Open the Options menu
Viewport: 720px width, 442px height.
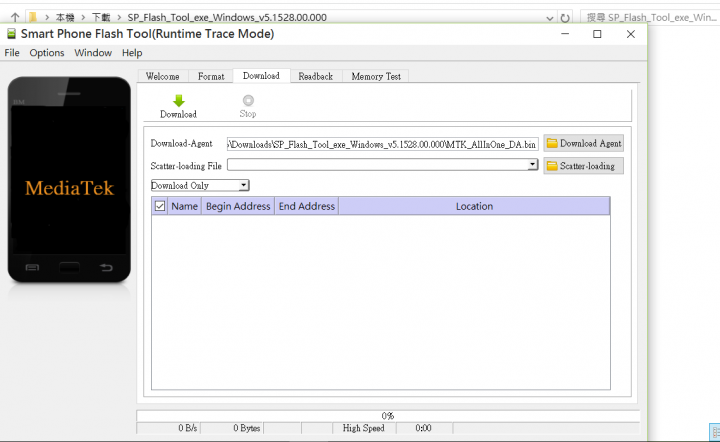point(47,53)
